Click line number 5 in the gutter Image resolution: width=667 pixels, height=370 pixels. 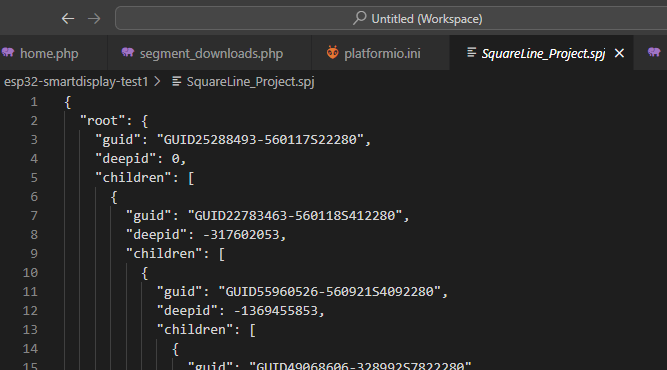(34, 178)
